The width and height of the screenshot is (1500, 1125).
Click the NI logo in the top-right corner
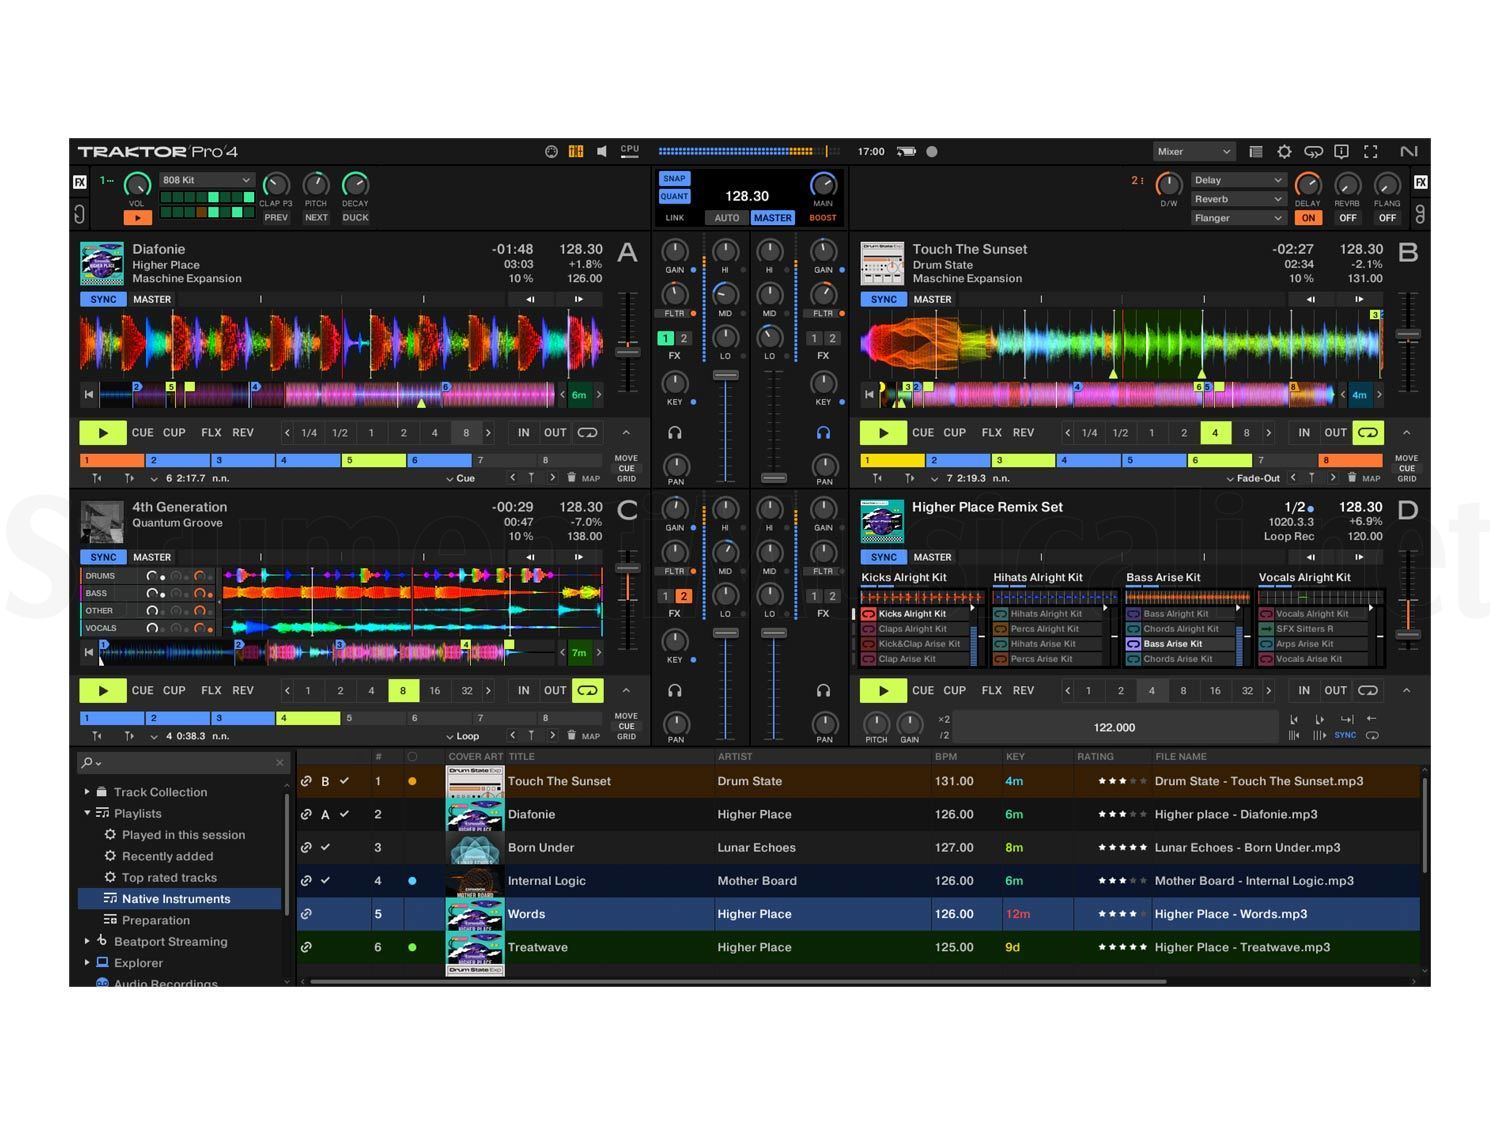click(1409, 151)
